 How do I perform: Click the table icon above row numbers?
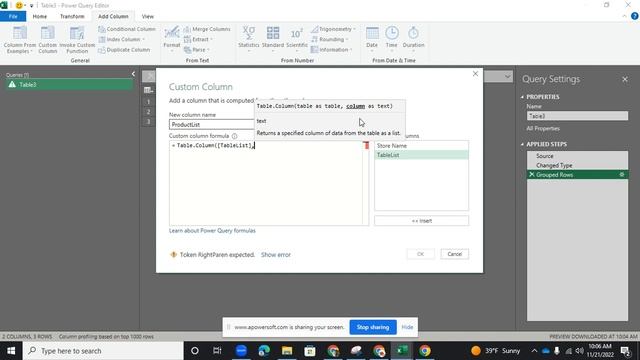click(x=149, y=90)
